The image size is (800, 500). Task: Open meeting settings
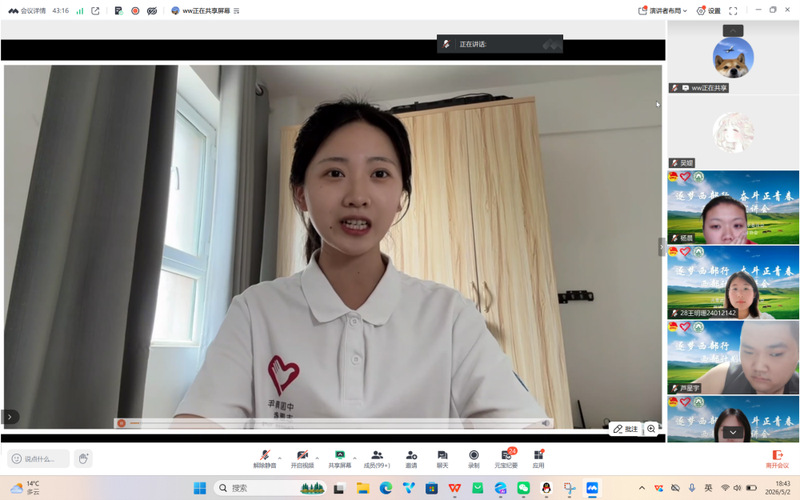(709, 10)
